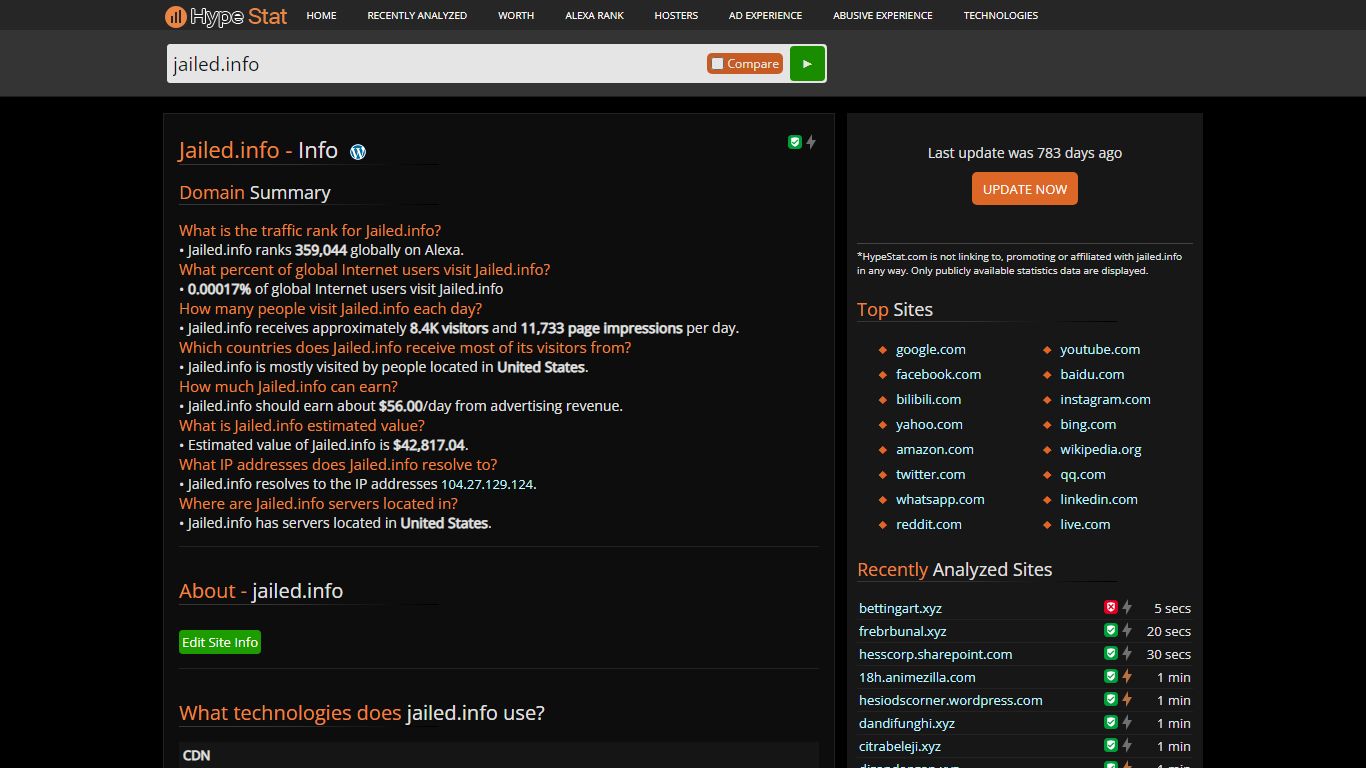The width and height of the screenshot is (1366, 768).
Task: Click the green shield icon for citrabeleji.xyz
Action: 1110,745
